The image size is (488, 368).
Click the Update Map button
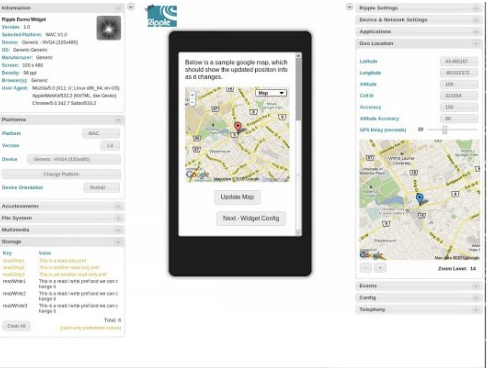pos(237,197)
